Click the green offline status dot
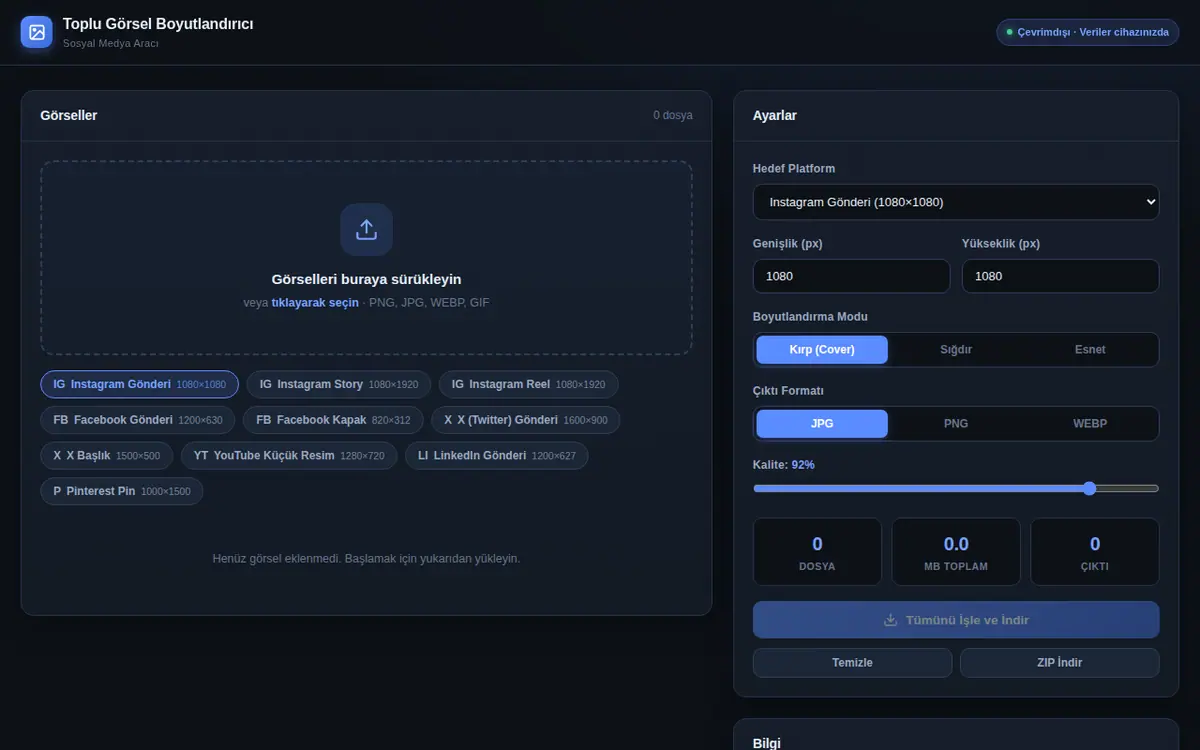The height and width of the screenshot is (750, 1200). pos(1009,32)
